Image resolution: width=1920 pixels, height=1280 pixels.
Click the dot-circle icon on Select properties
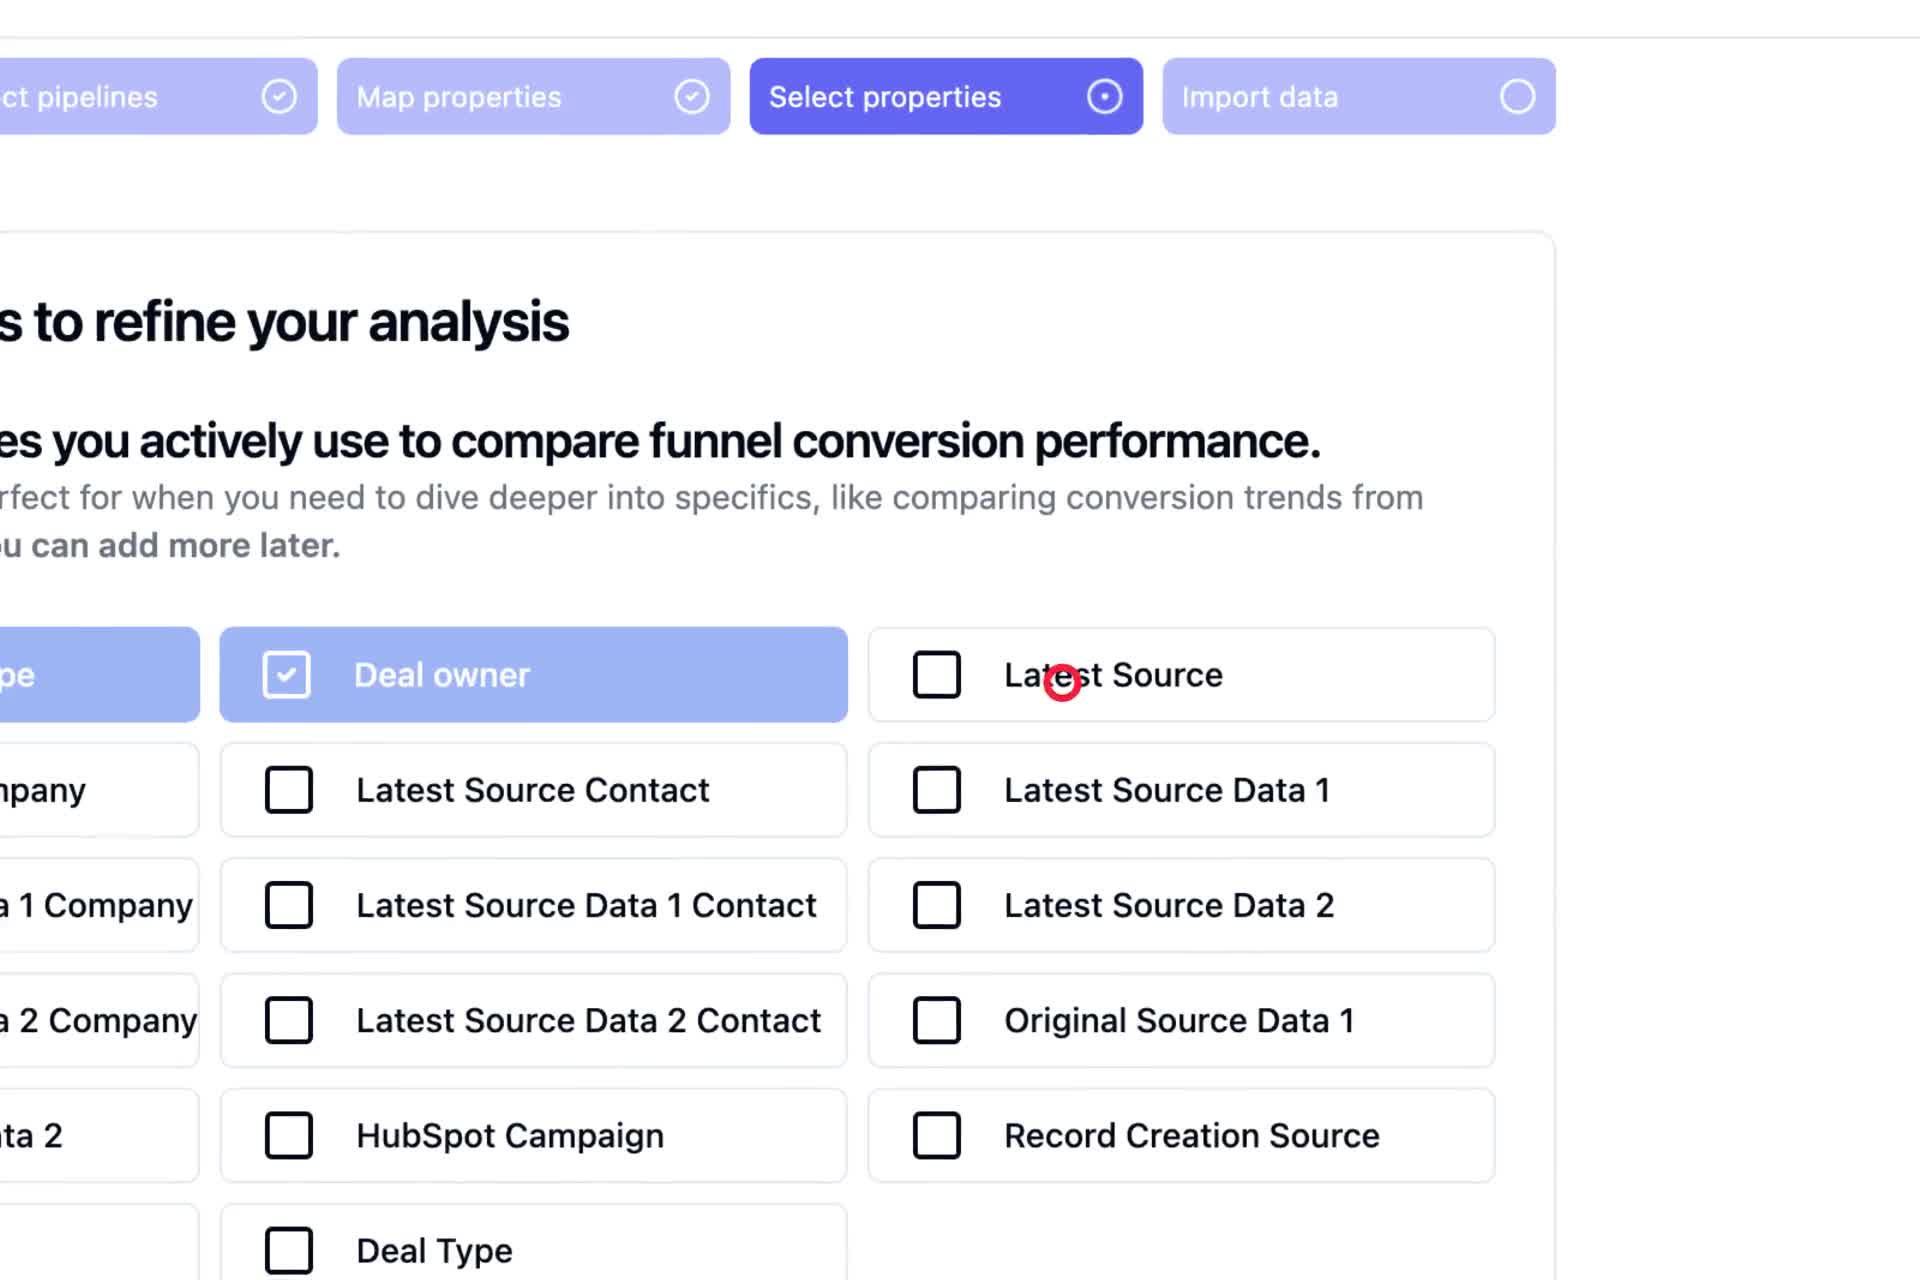1105,97
